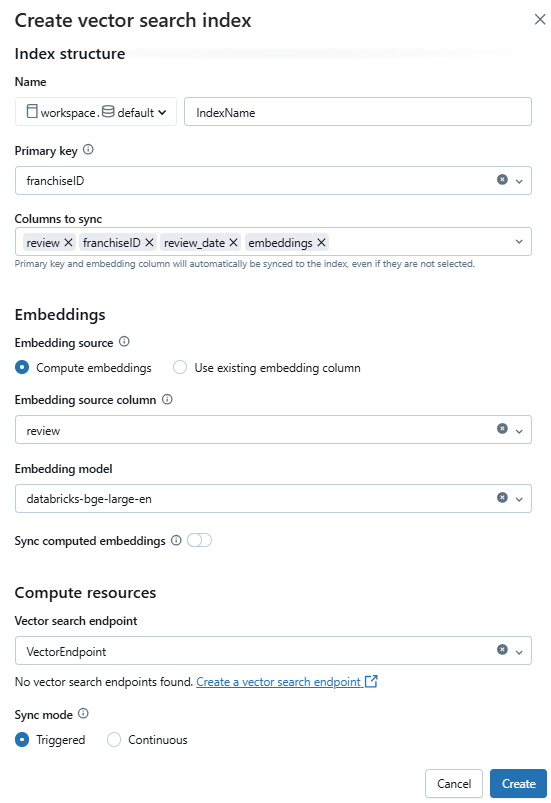Click the IndexName input field

coord(358,112)
